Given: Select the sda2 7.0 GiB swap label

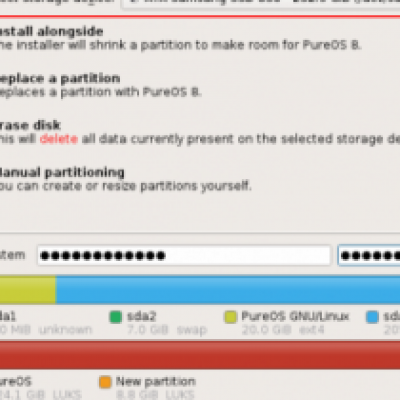Looking at the screenshot, I should [167, 323].
